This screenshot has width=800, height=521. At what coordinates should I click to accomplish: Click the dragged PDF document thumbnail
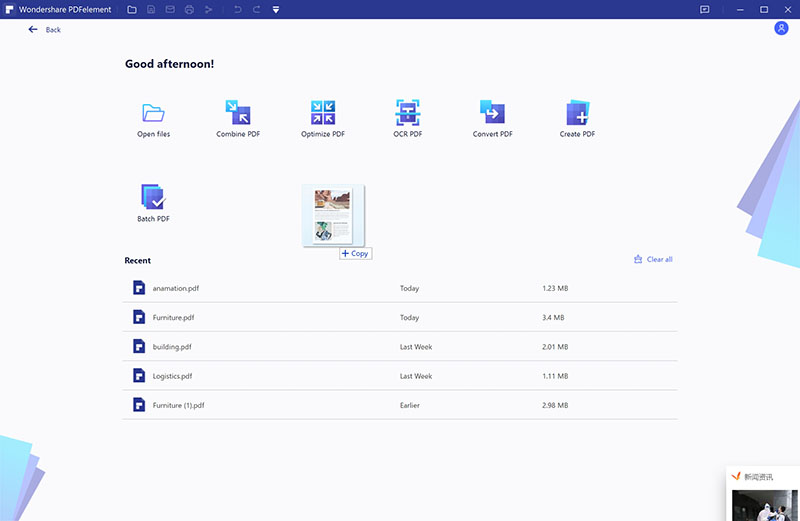pyautogui.click(x=333, y=215)
